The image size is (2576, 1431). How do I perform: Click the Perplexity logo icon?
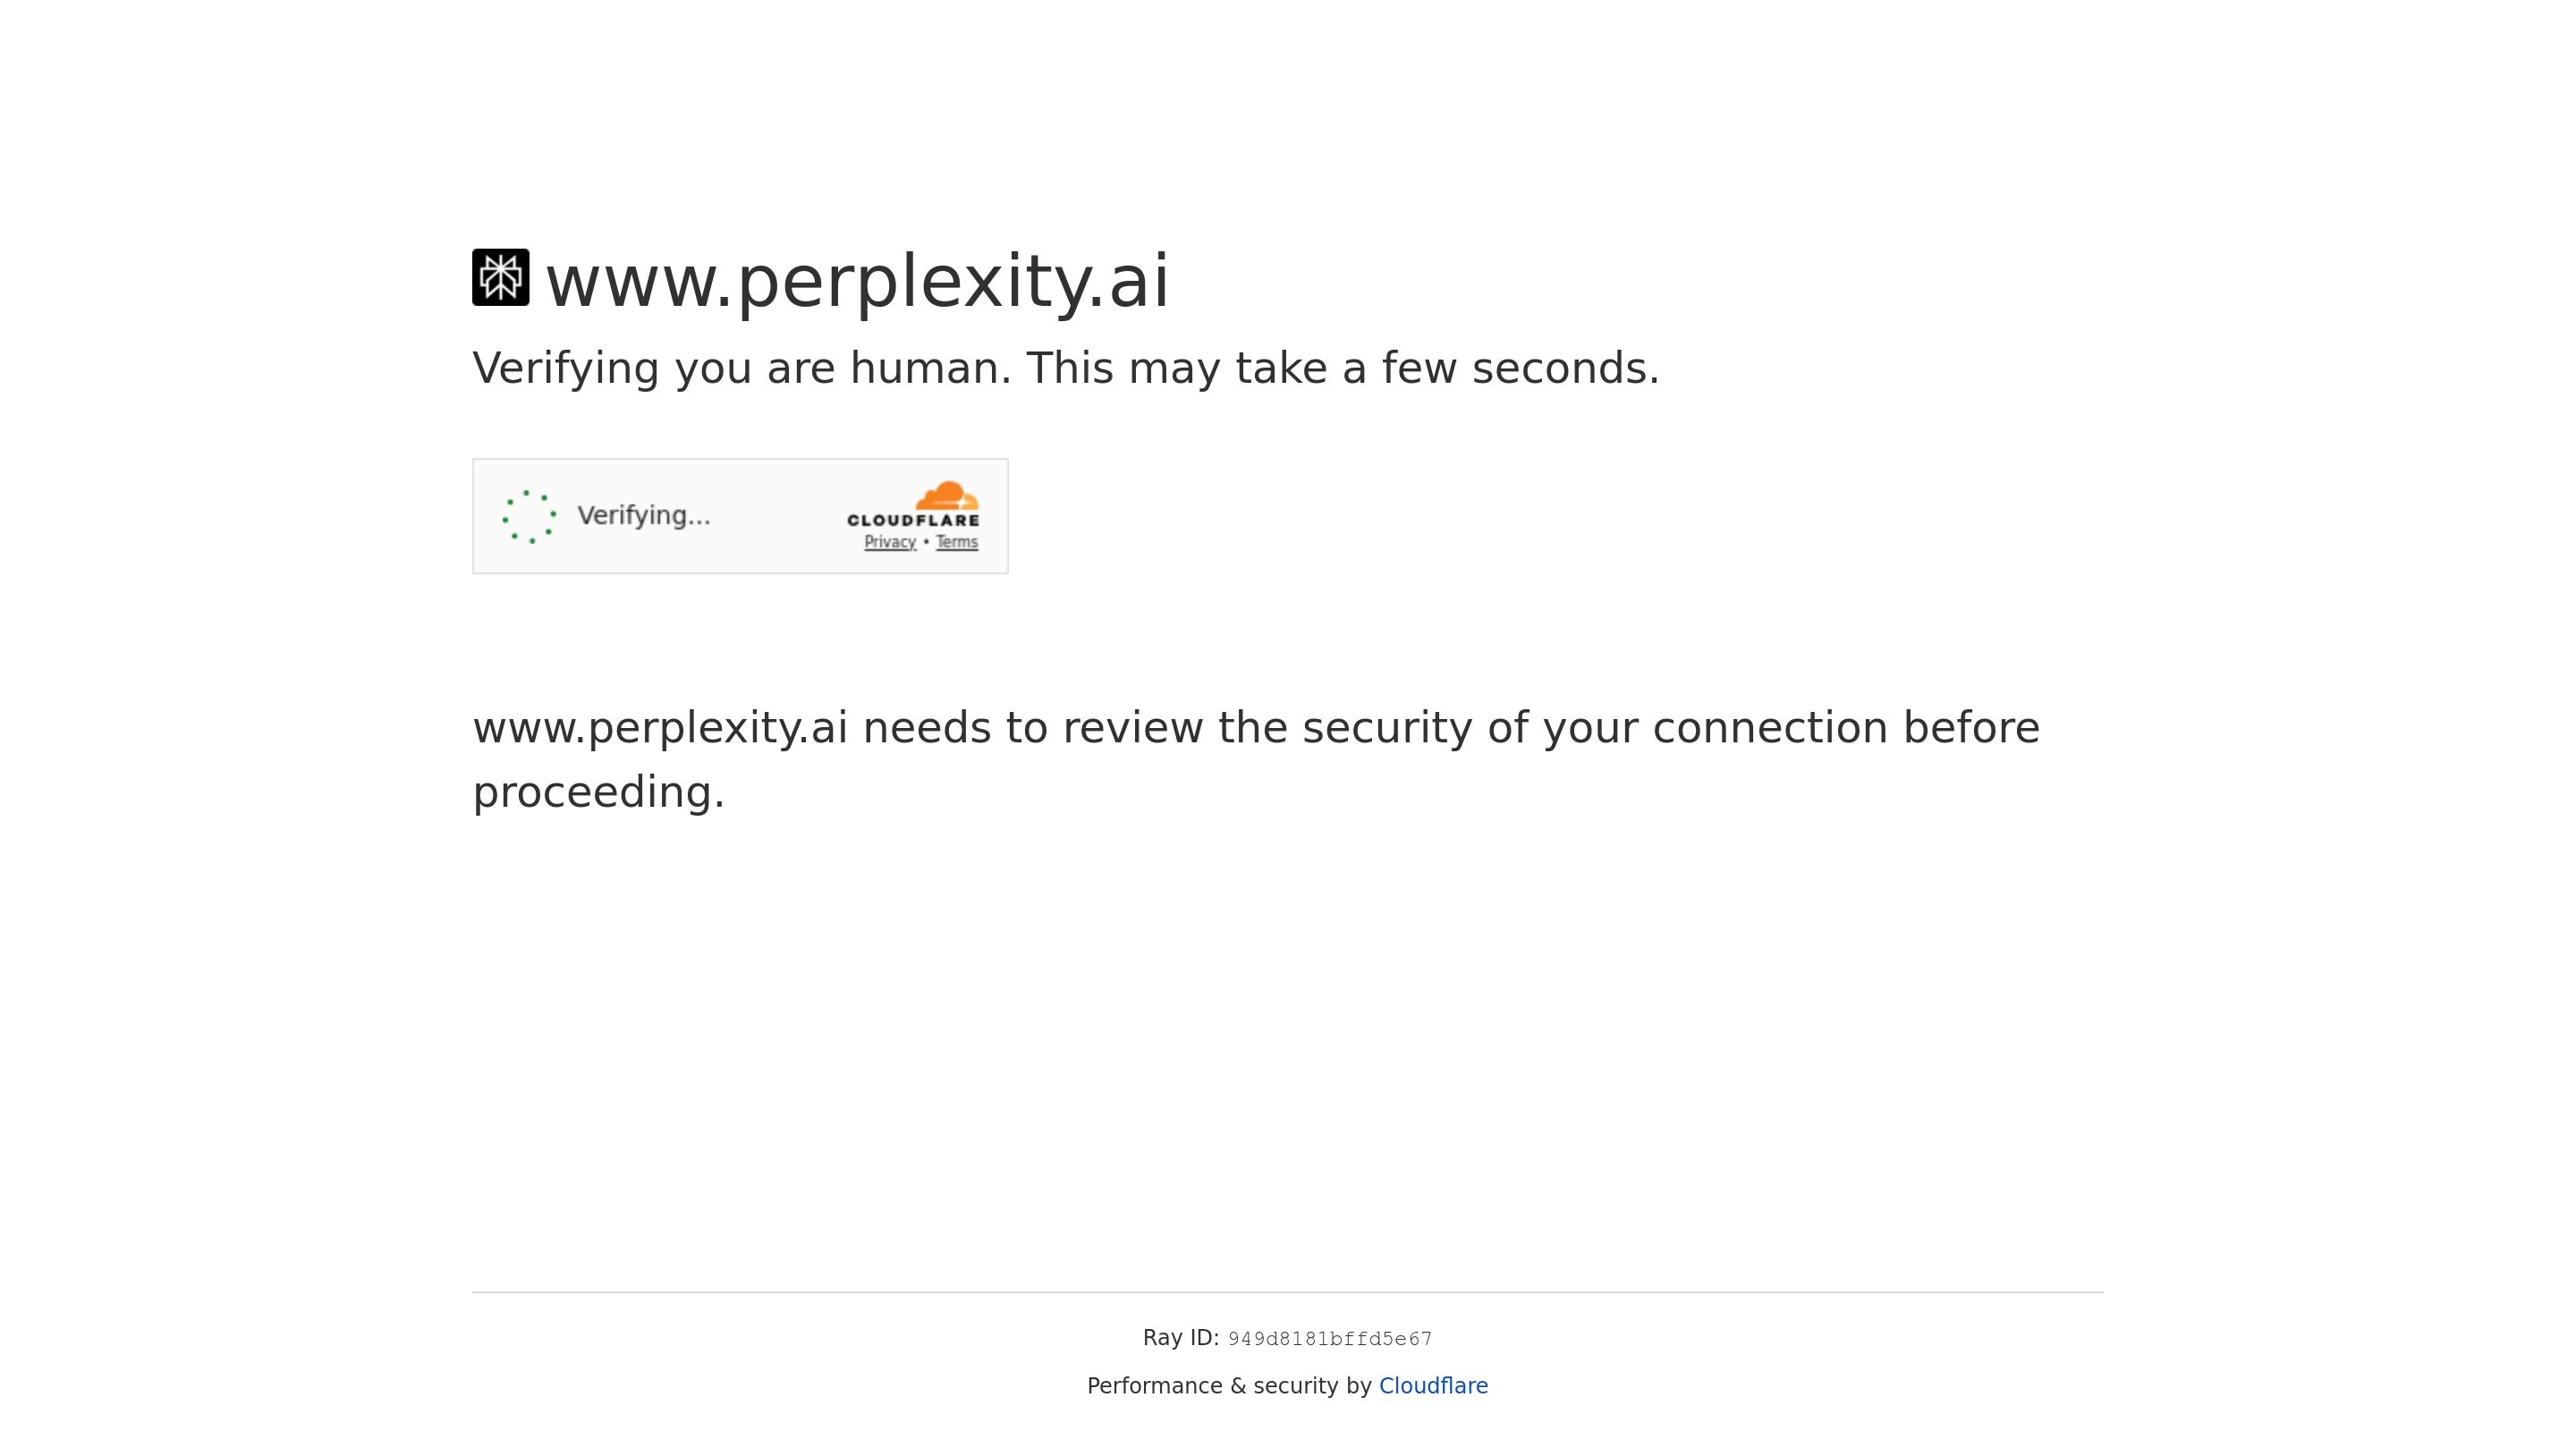[x=500, y=277]
